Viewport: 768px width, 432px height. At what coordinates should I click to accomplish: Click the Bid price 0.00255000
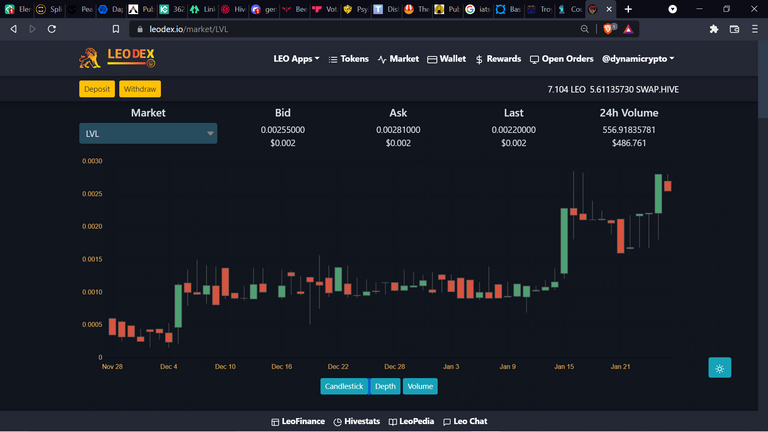283,130
